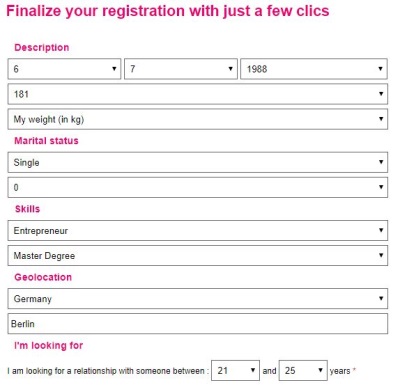The width and height of the screenshot is (400, 385).
Task: Open the birth year dropdown showing 1988
Action: click(x=314, y=69)
